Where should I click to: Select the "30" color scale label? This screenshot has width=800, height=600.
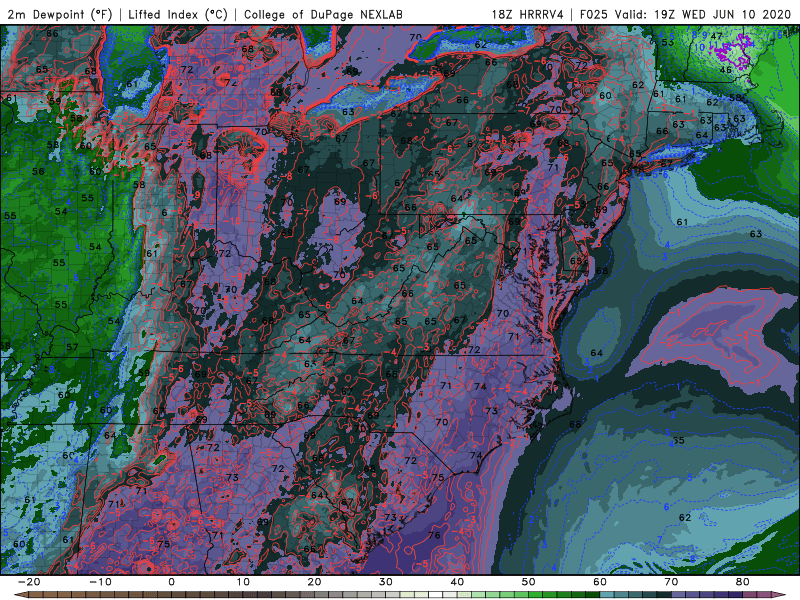(386, 582)
